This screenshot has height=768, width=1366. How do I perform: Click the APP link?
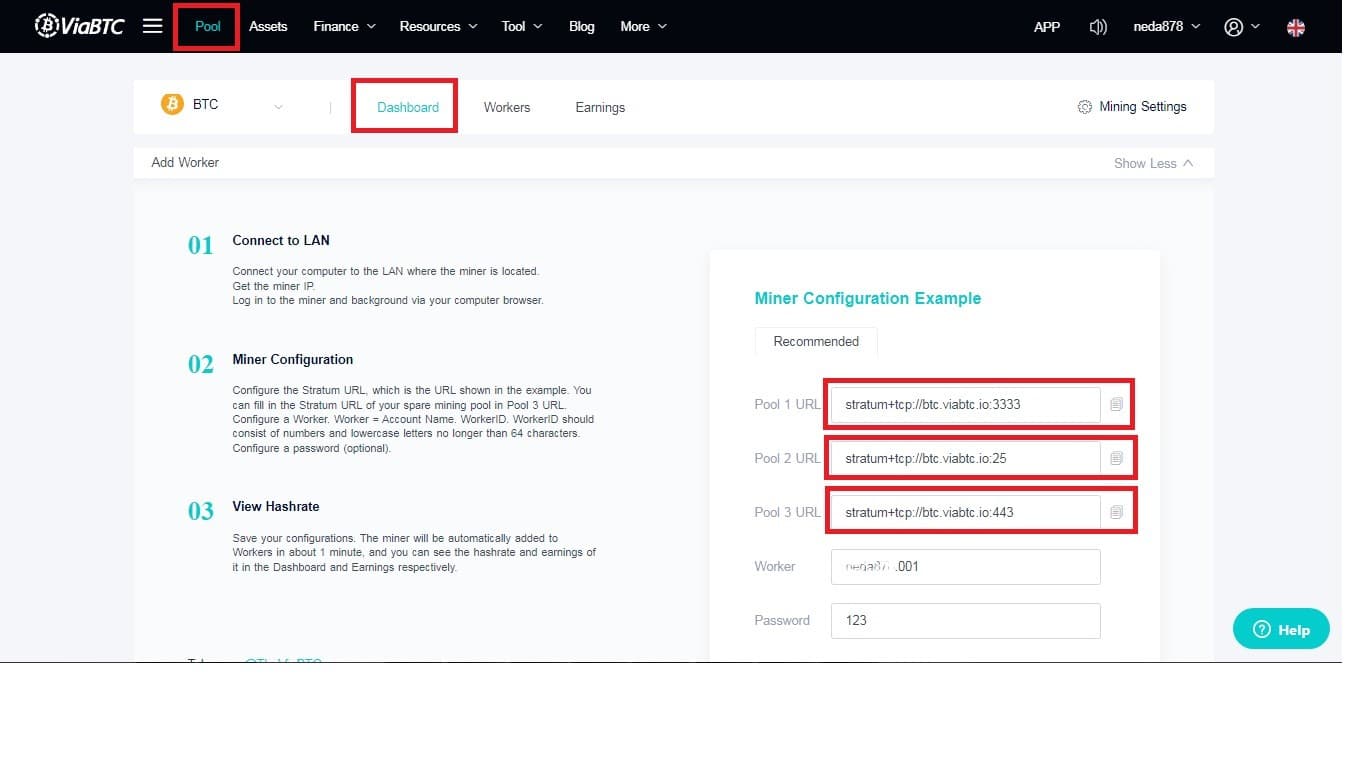(x=1047, y=27)
